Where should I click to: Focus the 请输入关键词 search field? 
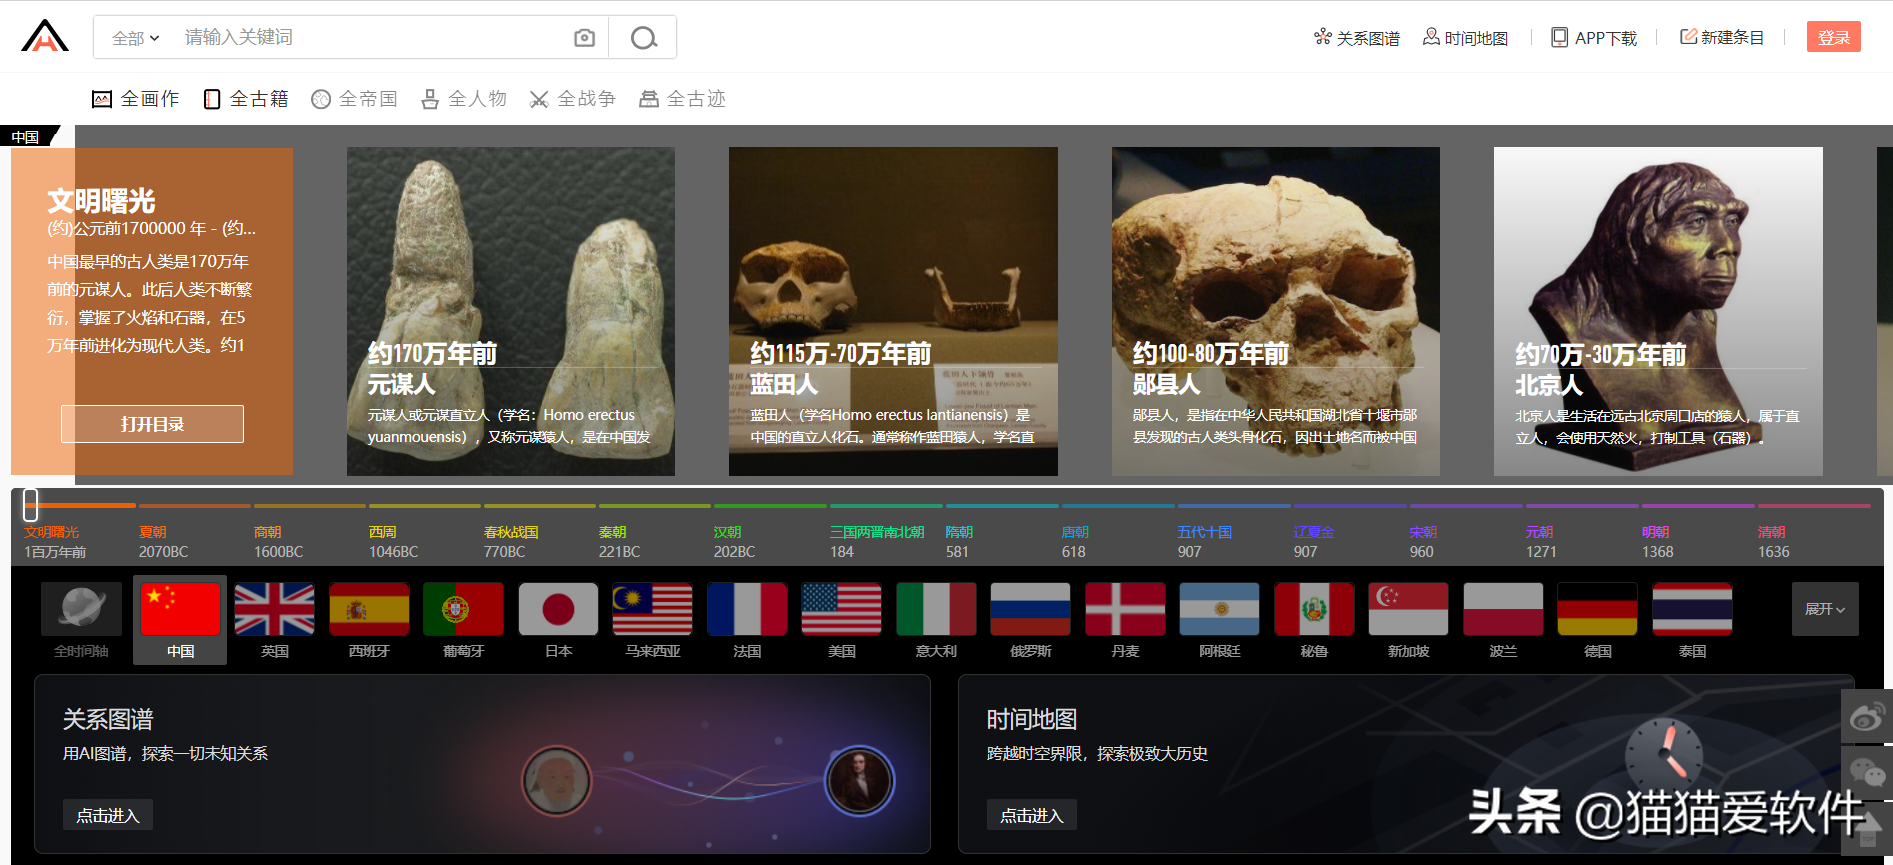pyautogui.click(x=370, y=37)
